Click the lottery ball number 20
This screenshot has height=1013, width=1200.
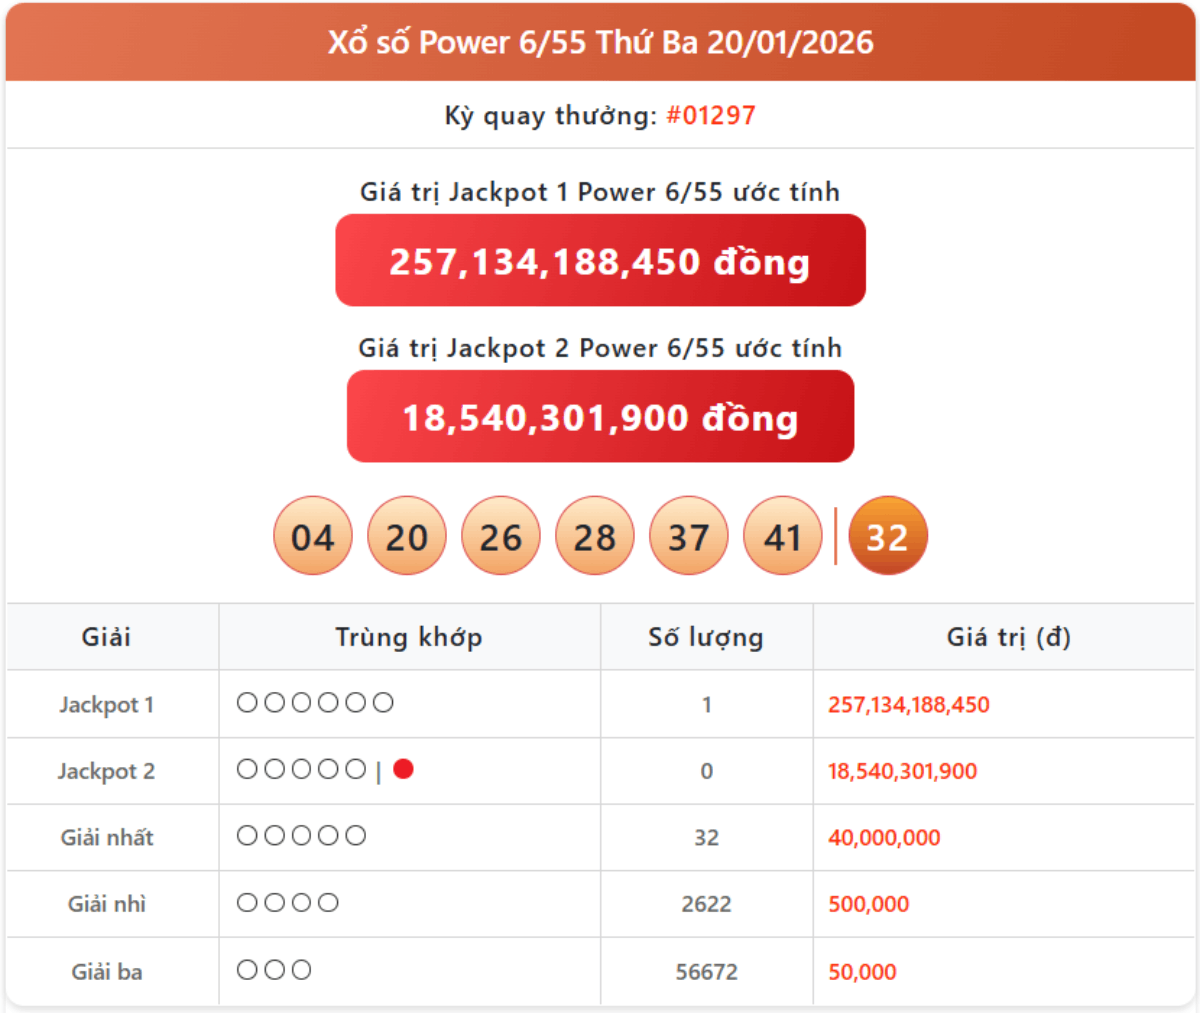click(x=407, y=537)
